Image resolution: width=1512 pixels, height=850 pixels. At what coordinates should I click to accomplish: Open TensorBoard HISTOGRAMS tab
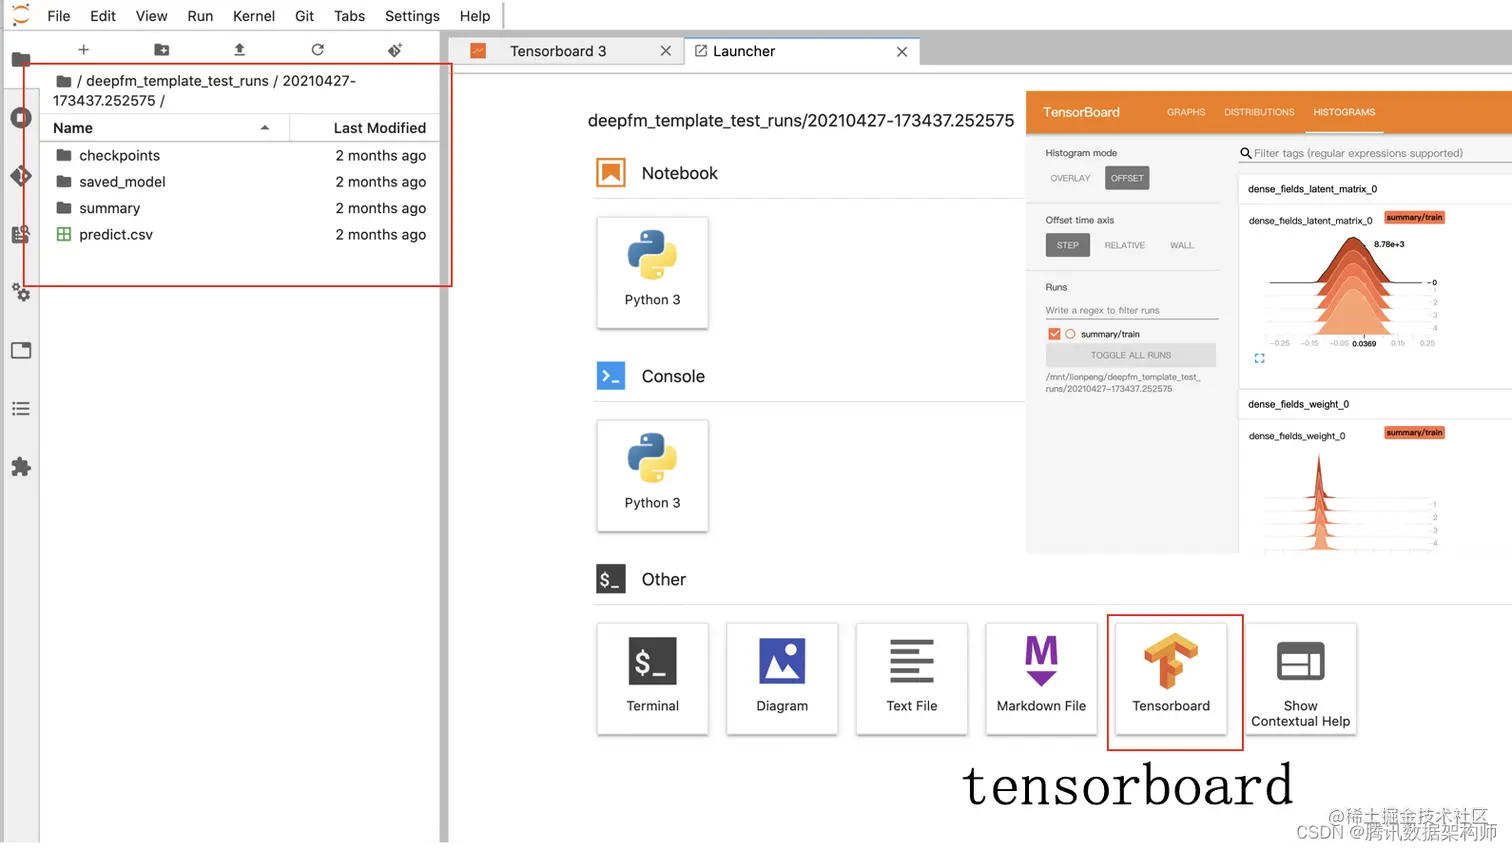coord(1344,112)
